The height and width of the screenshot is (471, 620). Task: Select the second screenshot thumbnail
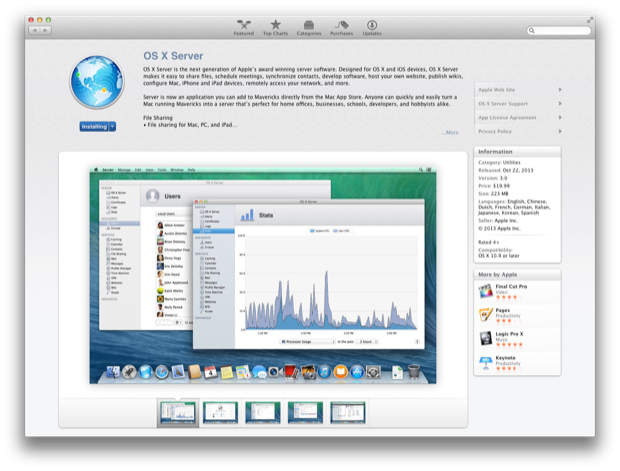pos(220,413)
